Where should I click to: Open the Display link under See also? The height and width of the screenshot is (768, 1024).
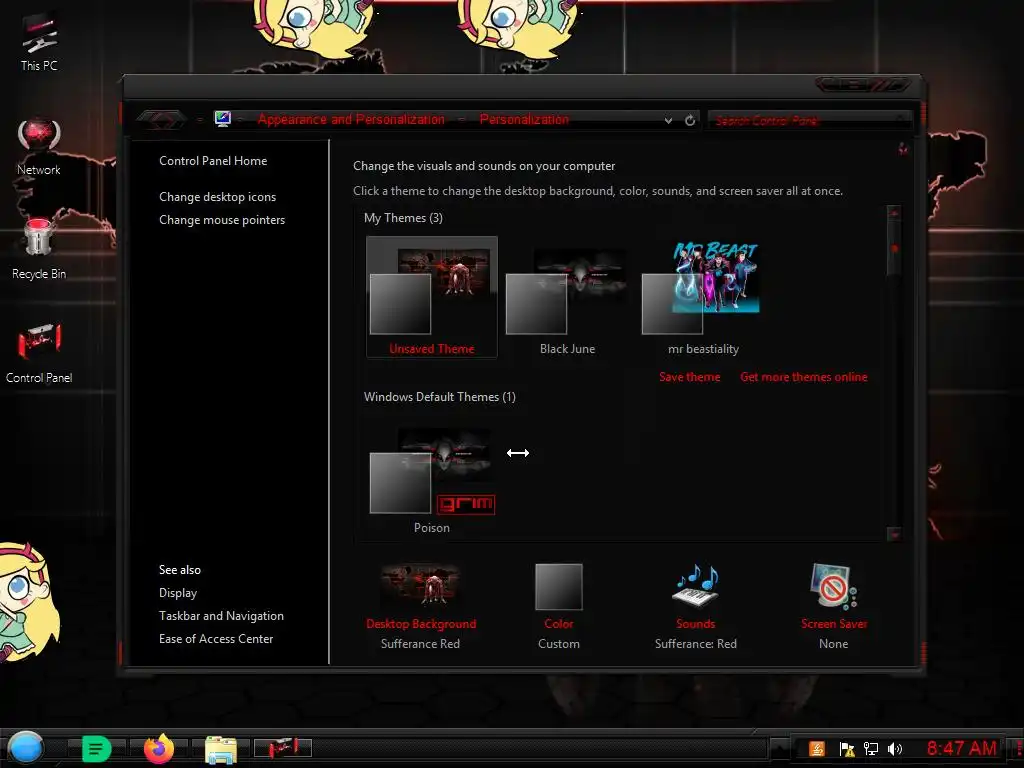[178, 593]
